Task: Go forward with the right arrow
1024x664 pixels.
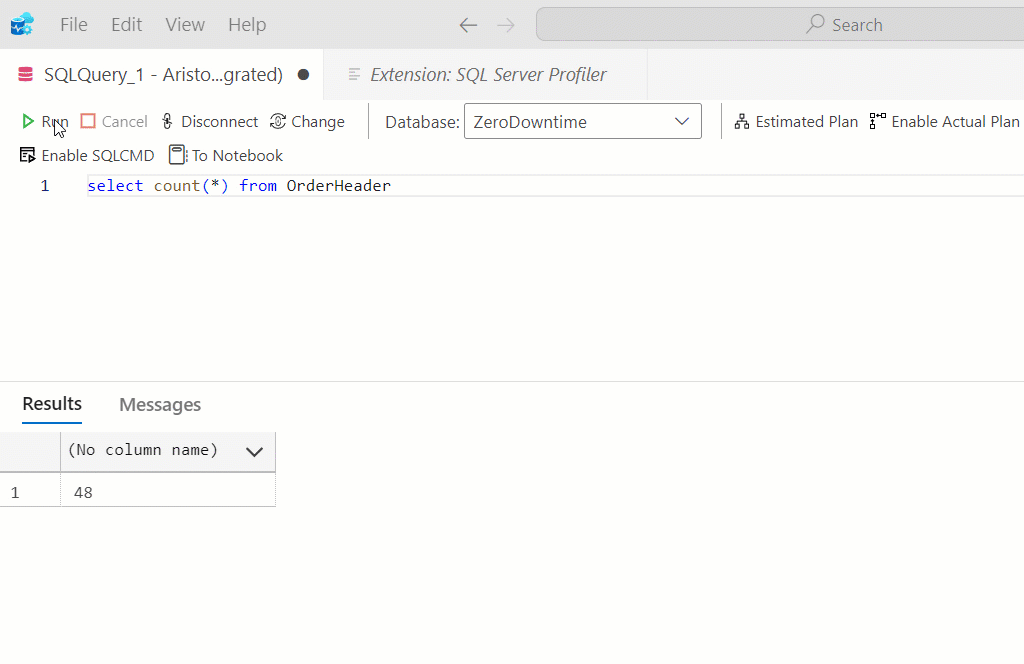Action: tap(506, 25)
